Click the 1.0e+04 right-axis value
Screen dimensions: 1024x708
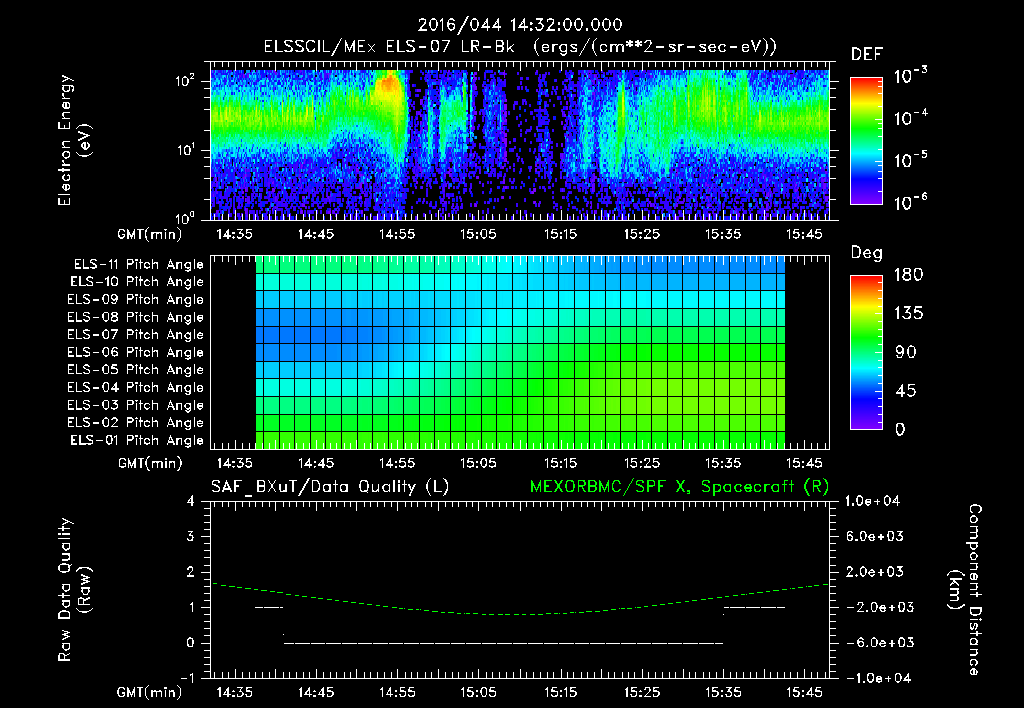[872, 502]
